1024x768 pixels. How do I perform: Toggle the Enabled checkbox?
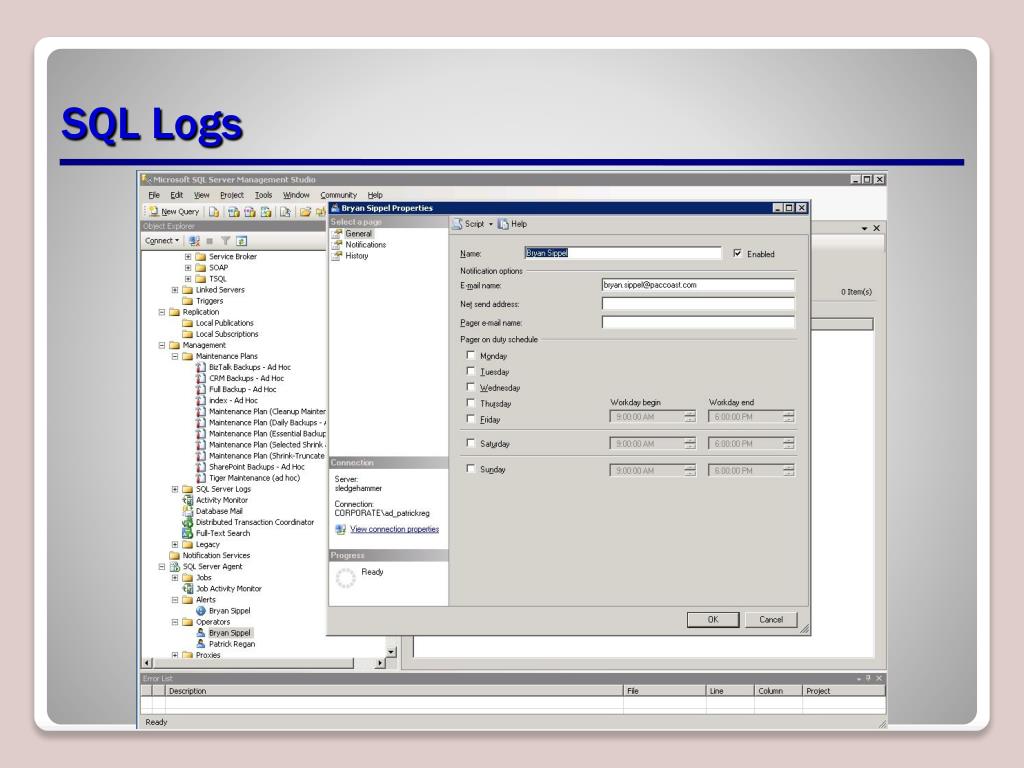[x=737, y=253]
